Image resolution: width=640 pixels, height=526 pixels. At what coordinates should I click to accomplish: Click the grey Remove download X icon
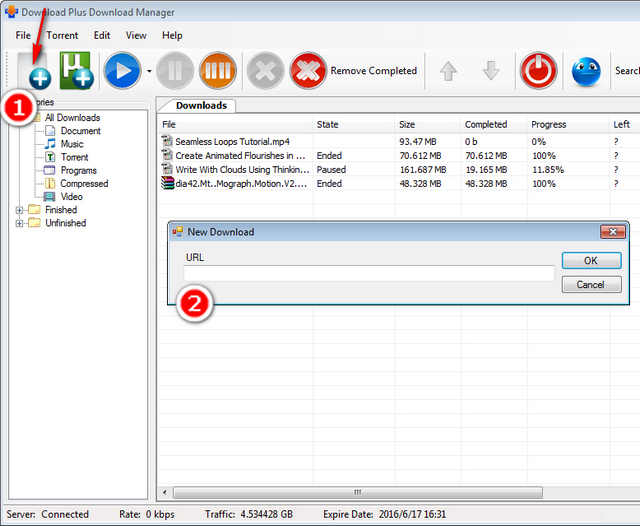[x=265, y=71]
